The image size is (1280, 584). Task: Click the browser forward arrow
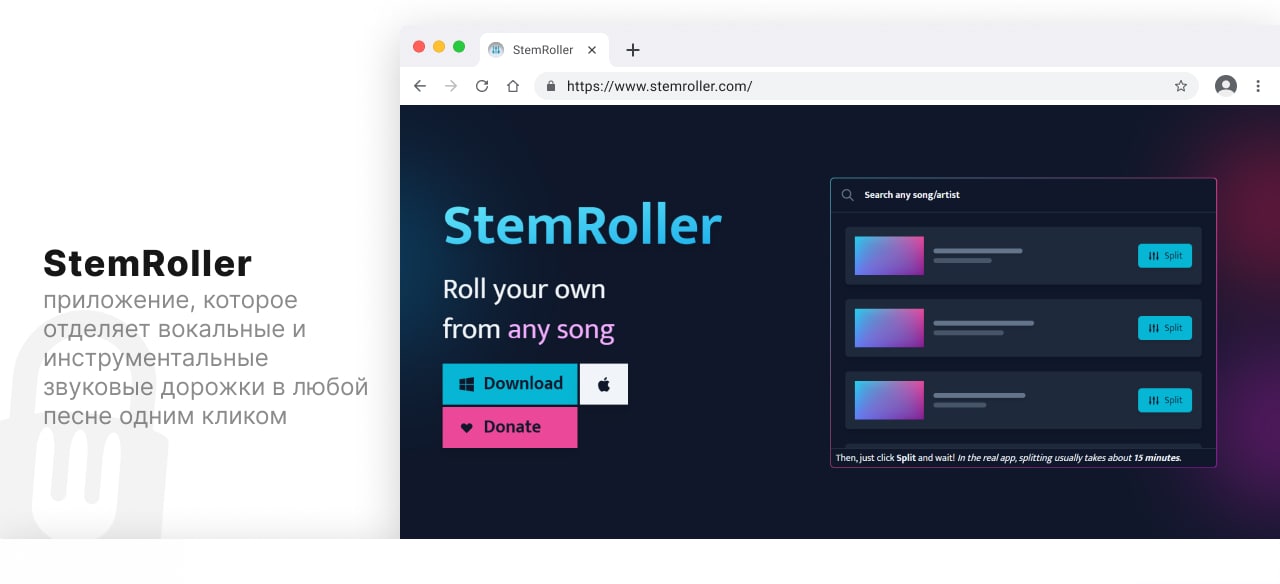point(451,86)
